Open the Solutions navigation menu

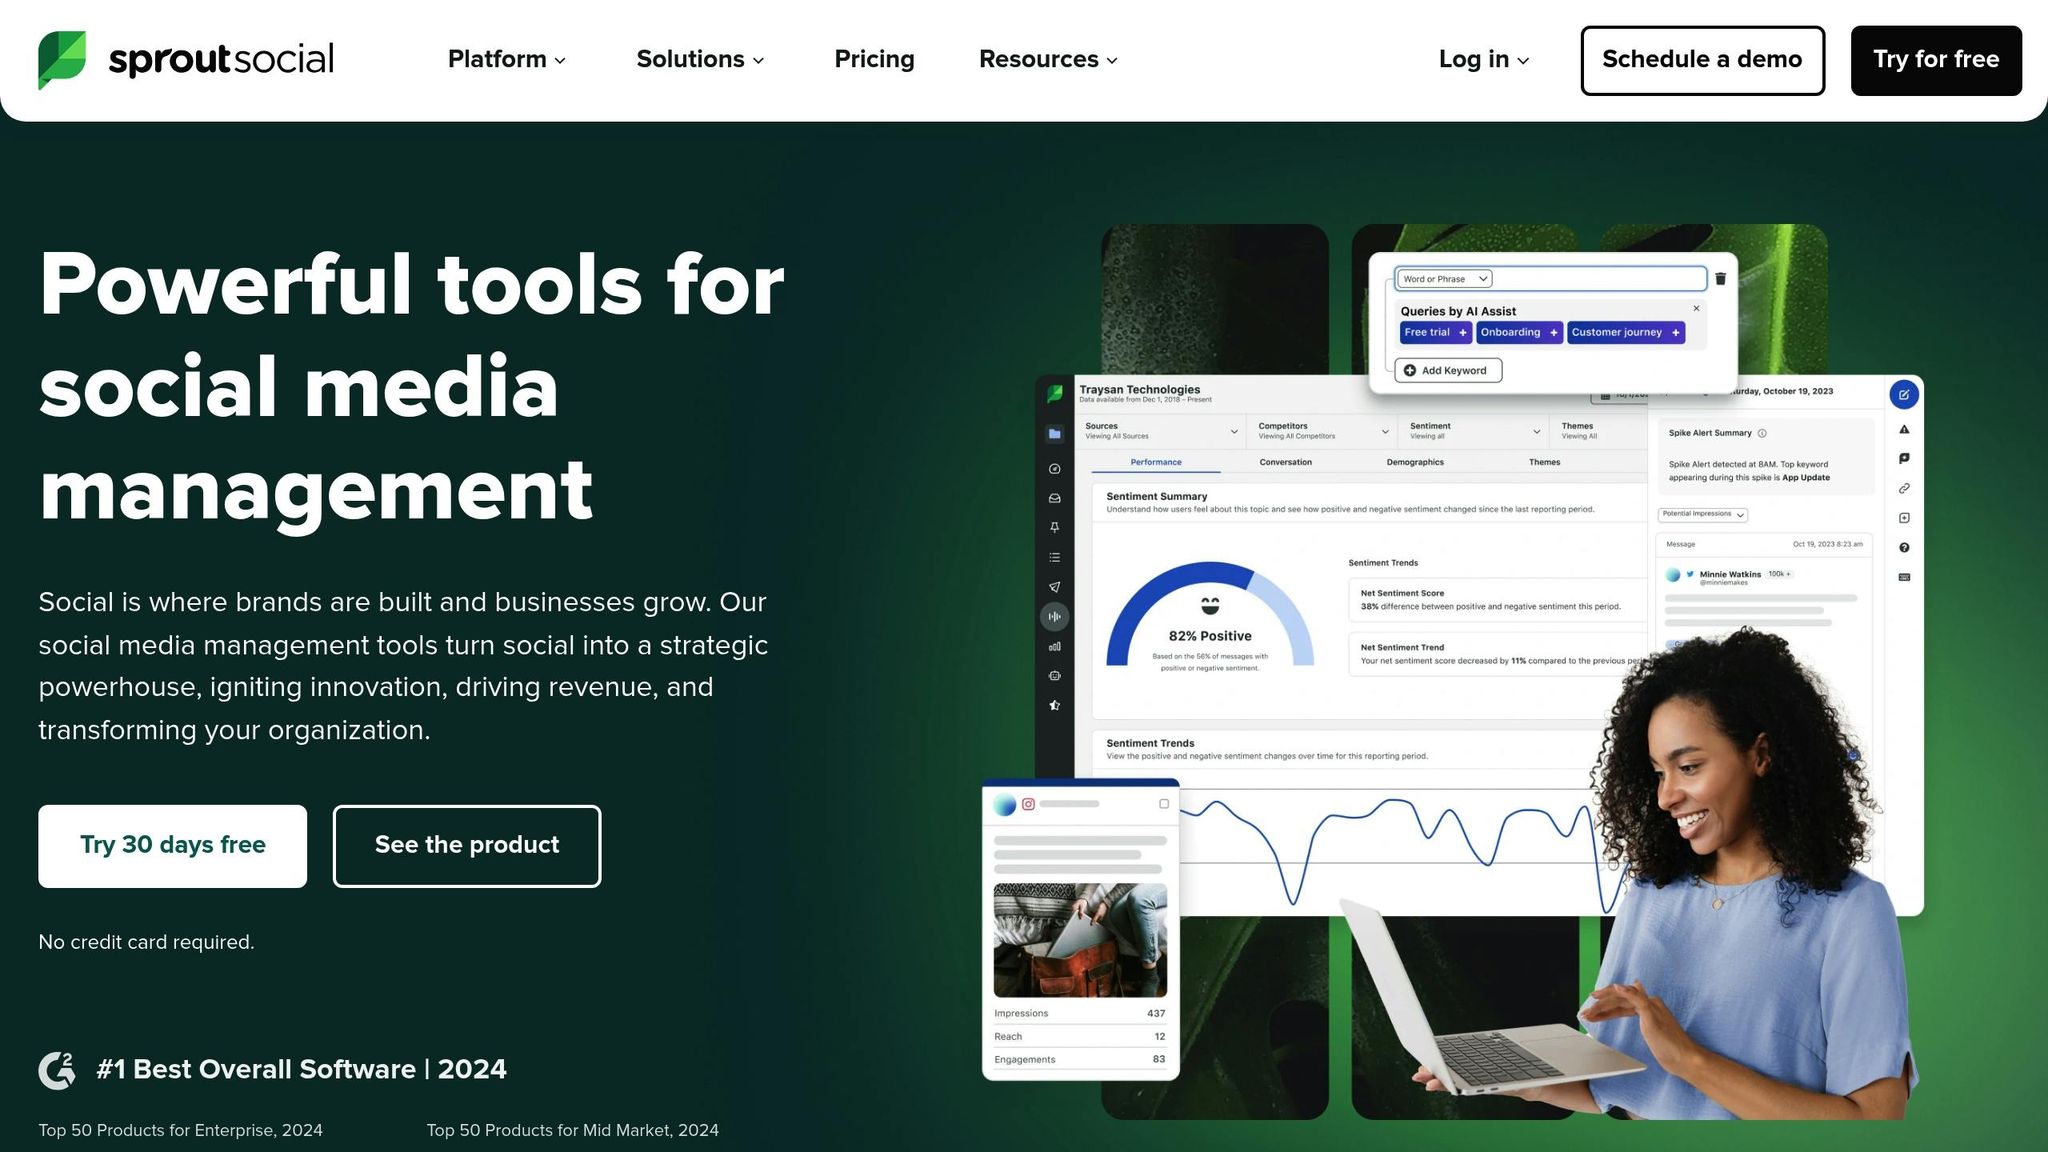click(700, 59)
